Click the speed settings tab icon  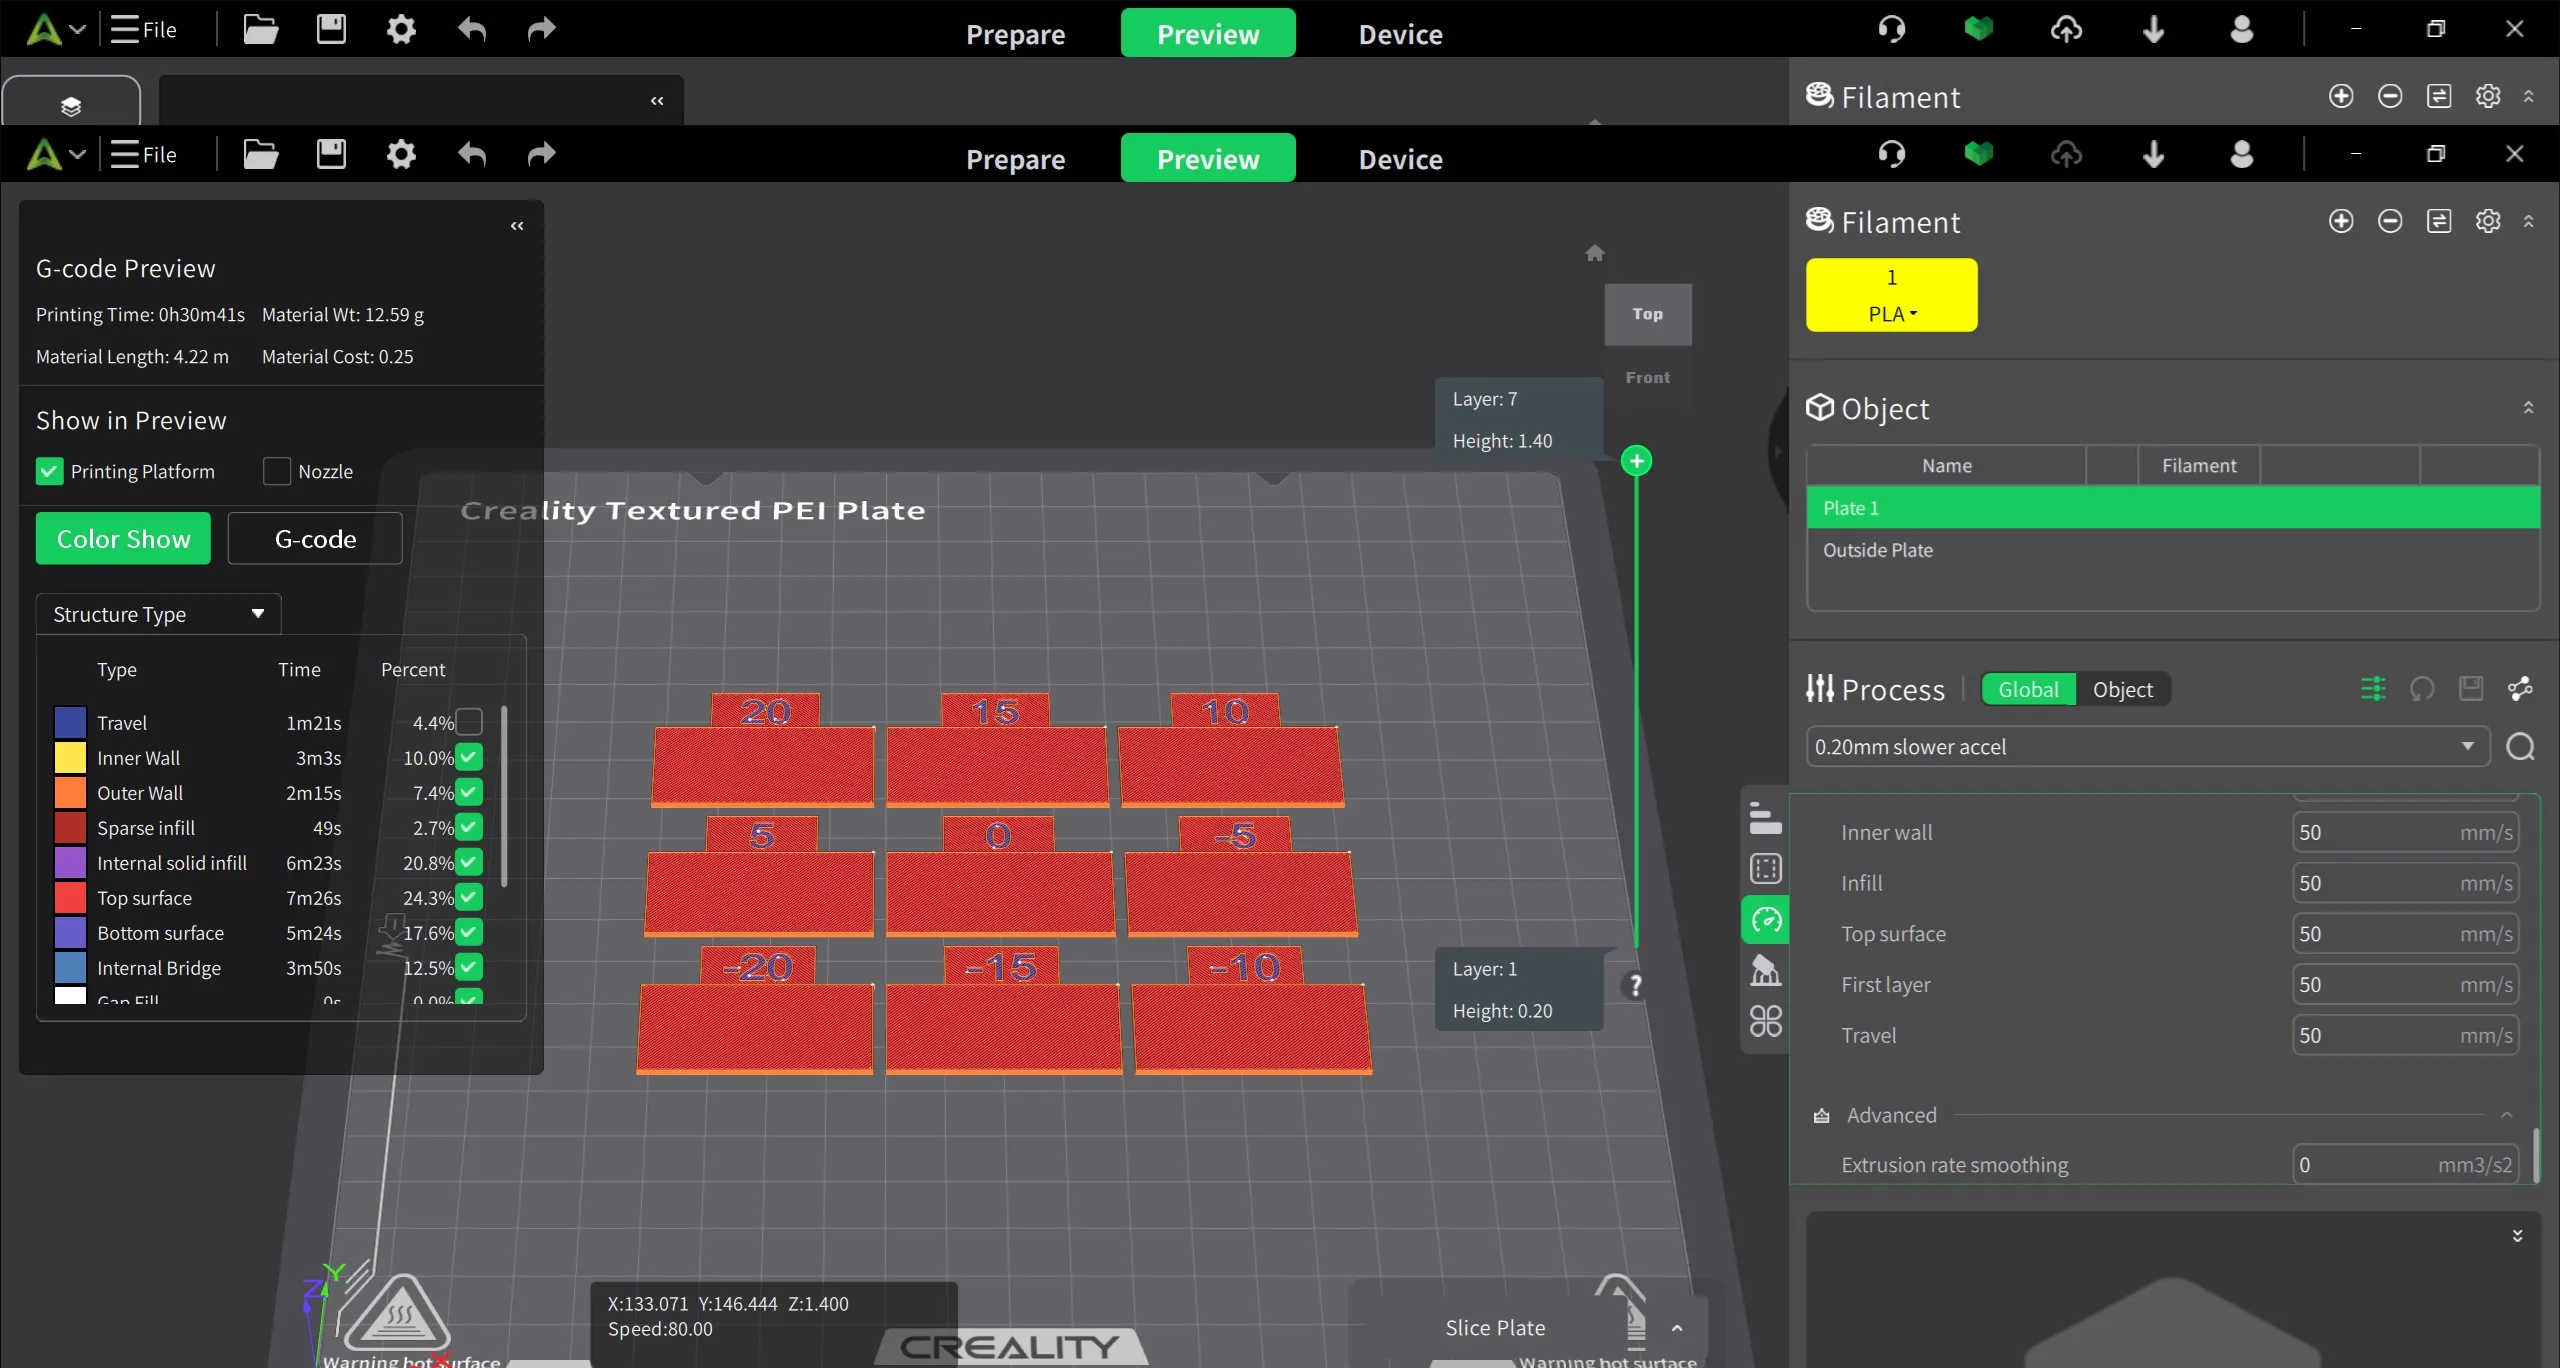pyautogui.click(x=1766, y=920)
